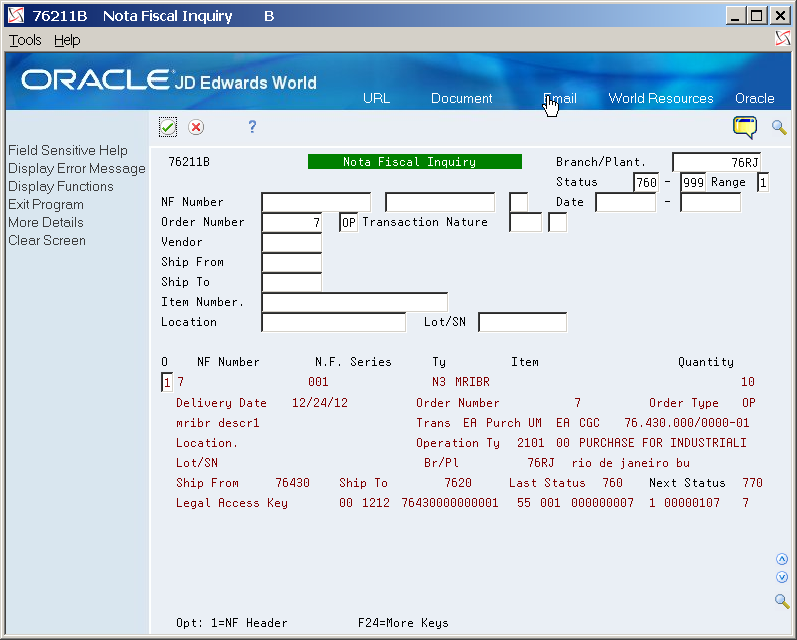797x640 pixels.
Task: Click the magnifier icon in the top toolbar
Action: pos(779,127)
